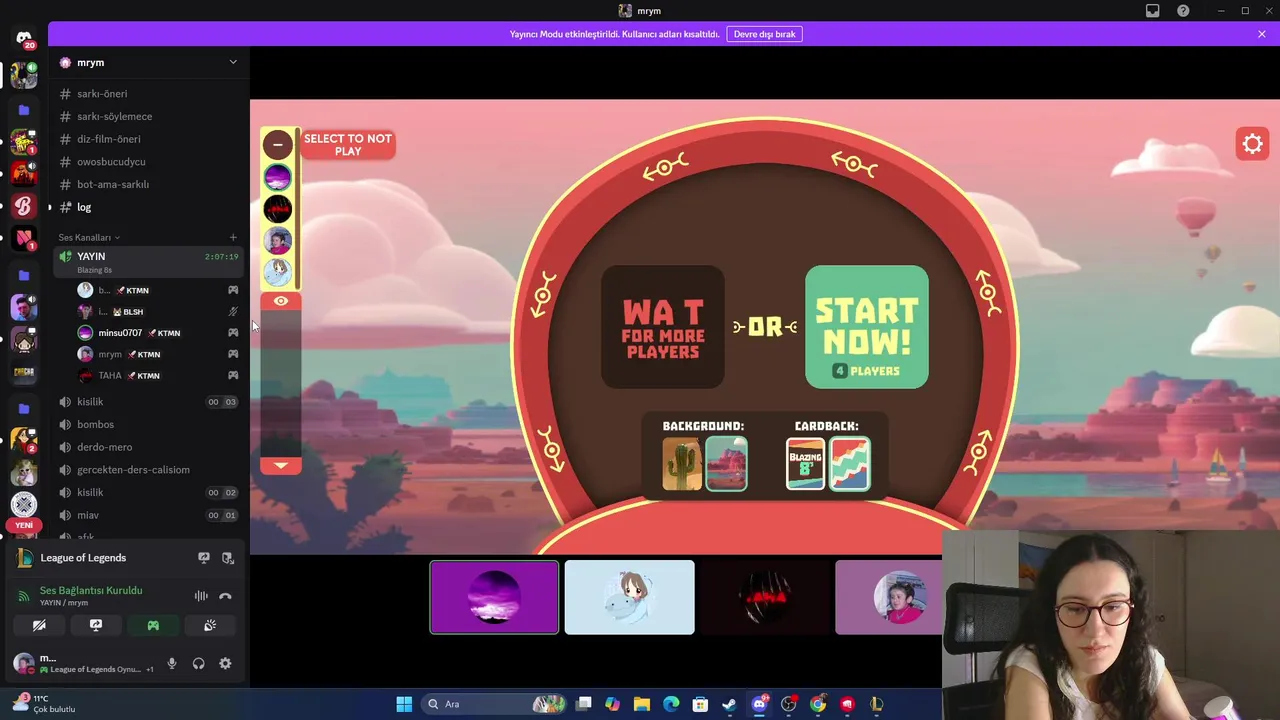Click user TAHA in voice channel
Screen dimensions: 1280x720
(x=158, y=376)
